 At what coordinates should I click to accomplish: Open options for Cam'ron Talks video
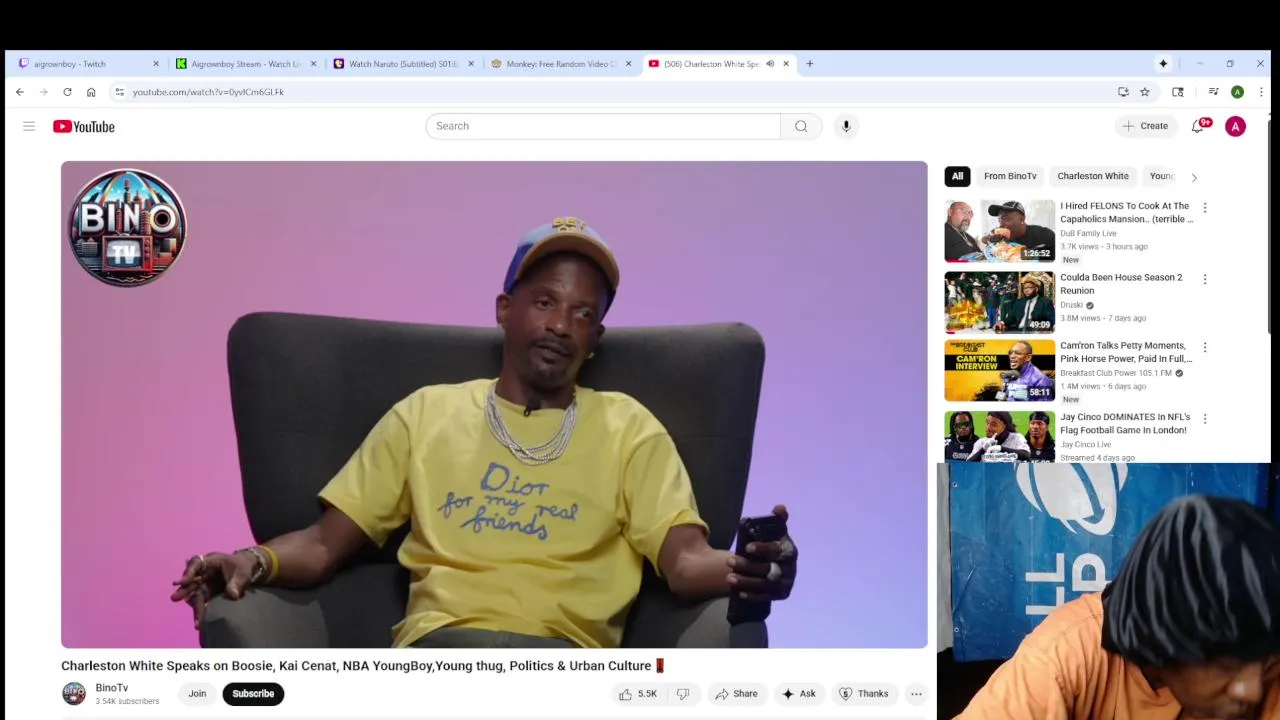tap(1205, 348)
